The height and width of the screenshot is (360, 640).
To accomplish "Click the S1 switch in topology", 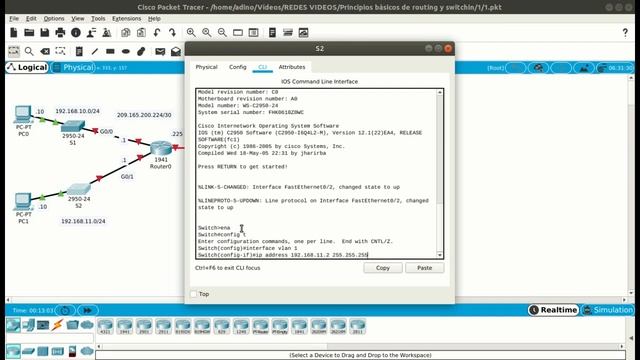I will (x=73, y=127).
